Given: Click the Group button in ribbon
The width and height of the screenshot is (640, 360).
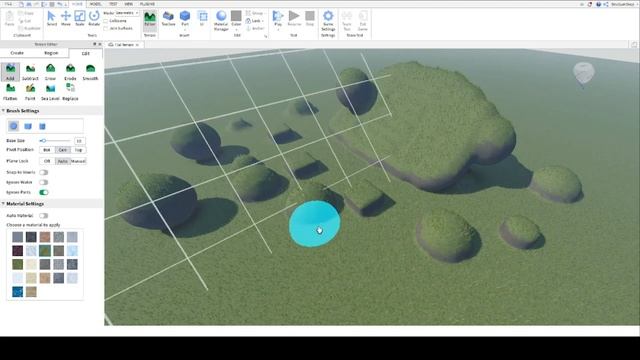Looking at the screenshot, I should [255, 13].
